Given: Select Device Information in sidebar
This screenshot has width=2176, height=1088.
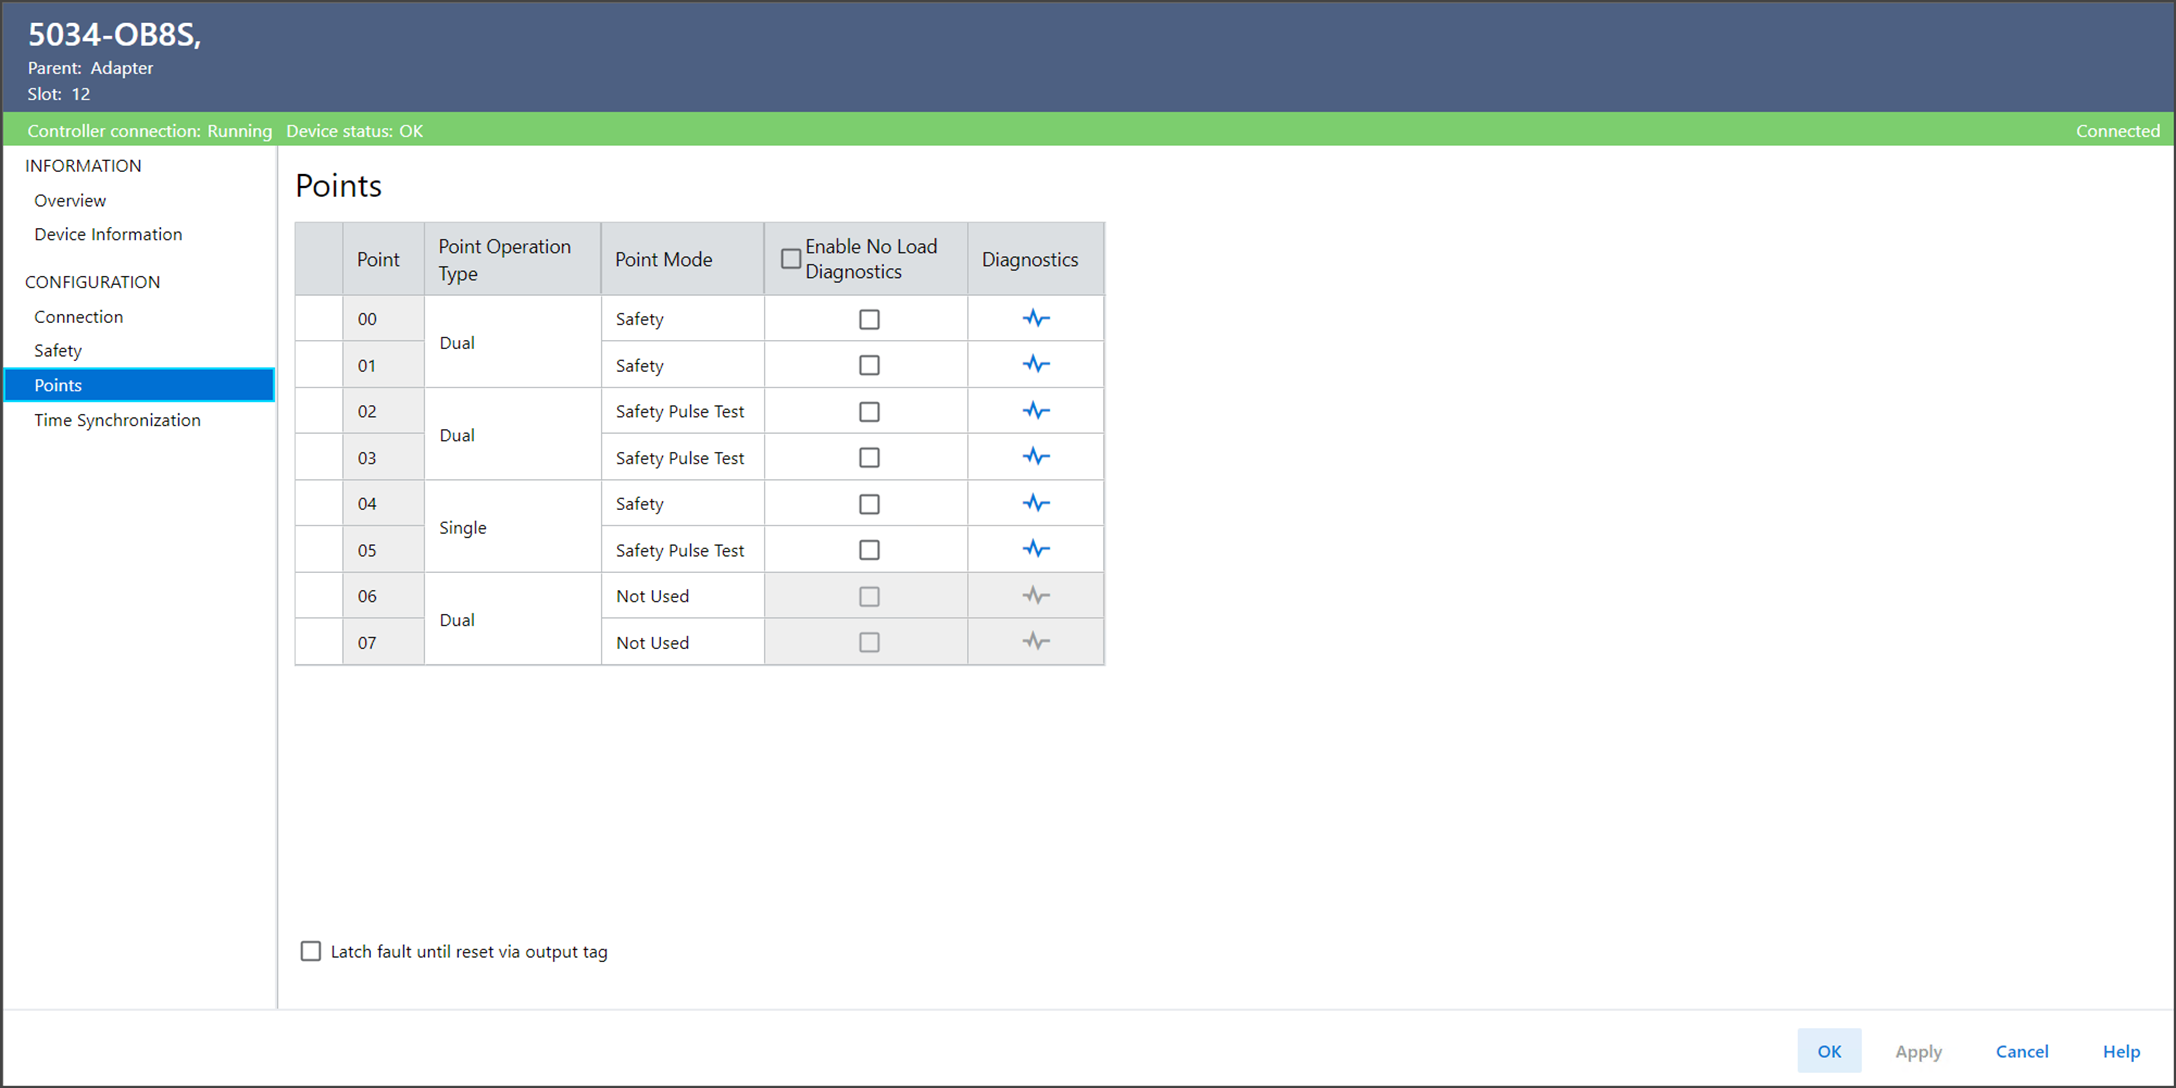Looking at the screenshot, I should coord(108,234).
